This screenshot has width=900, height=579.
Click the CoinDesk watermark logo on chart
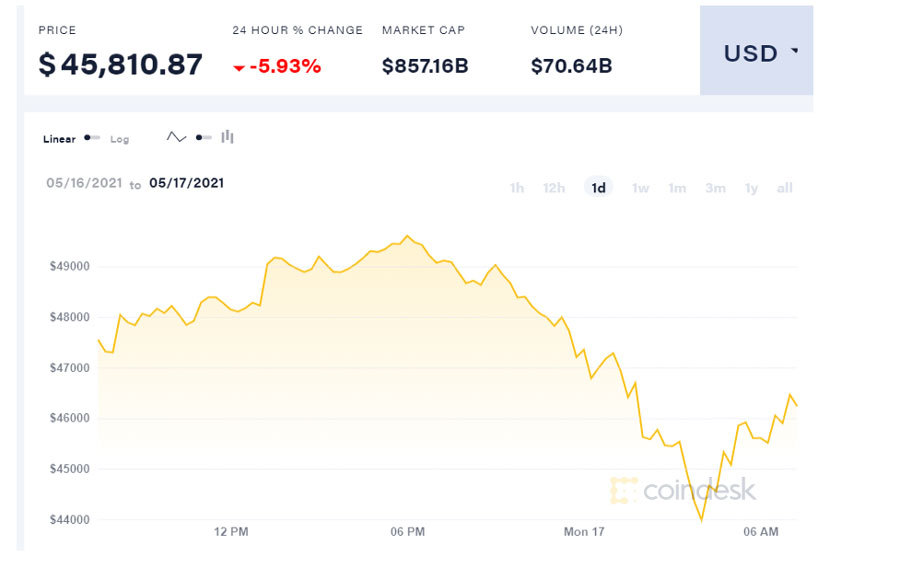[682, 490]
